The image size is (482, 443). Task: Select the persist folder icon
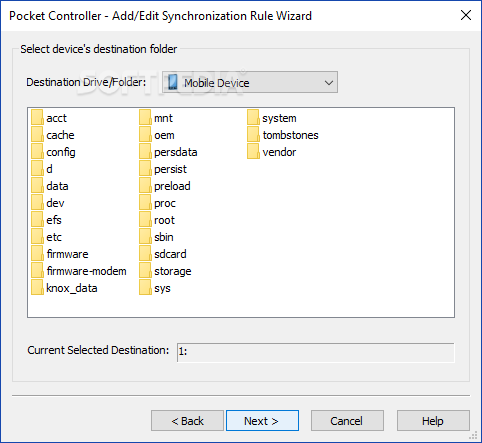click(145, 169)
